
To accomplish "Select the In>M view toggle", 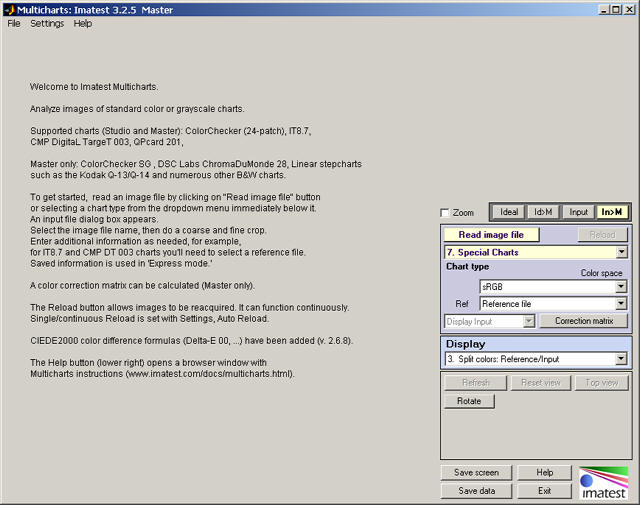I will (x=611, y=212).
